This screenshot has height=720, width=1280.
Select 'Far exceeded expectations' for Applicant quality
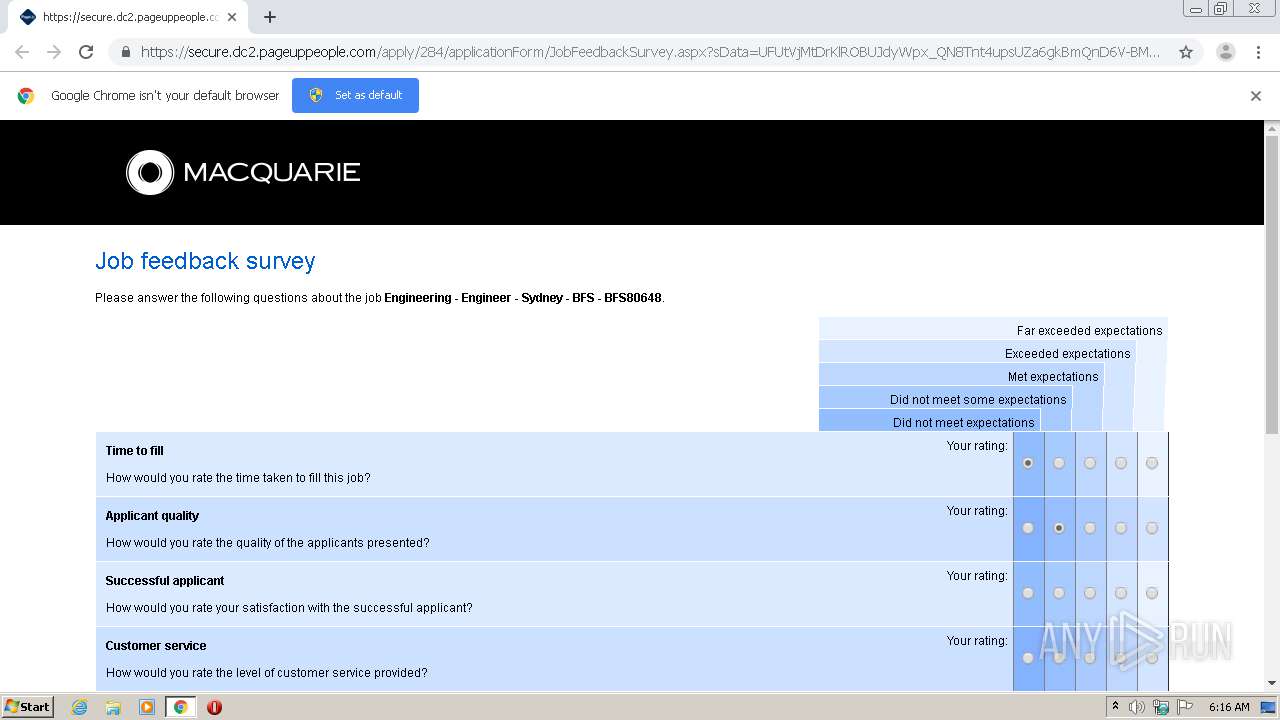1152,528
